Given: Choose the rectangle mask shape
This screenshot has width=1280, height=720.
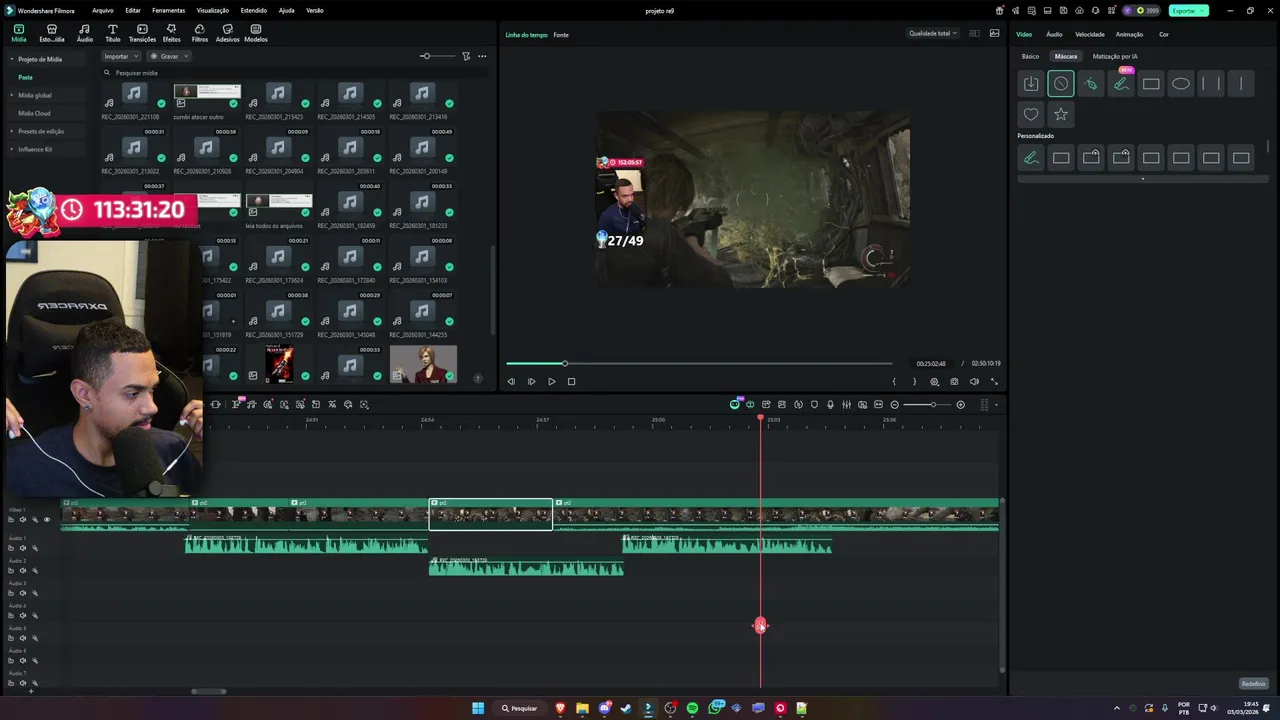Looking at the screenshot, I should point(1151,84).
